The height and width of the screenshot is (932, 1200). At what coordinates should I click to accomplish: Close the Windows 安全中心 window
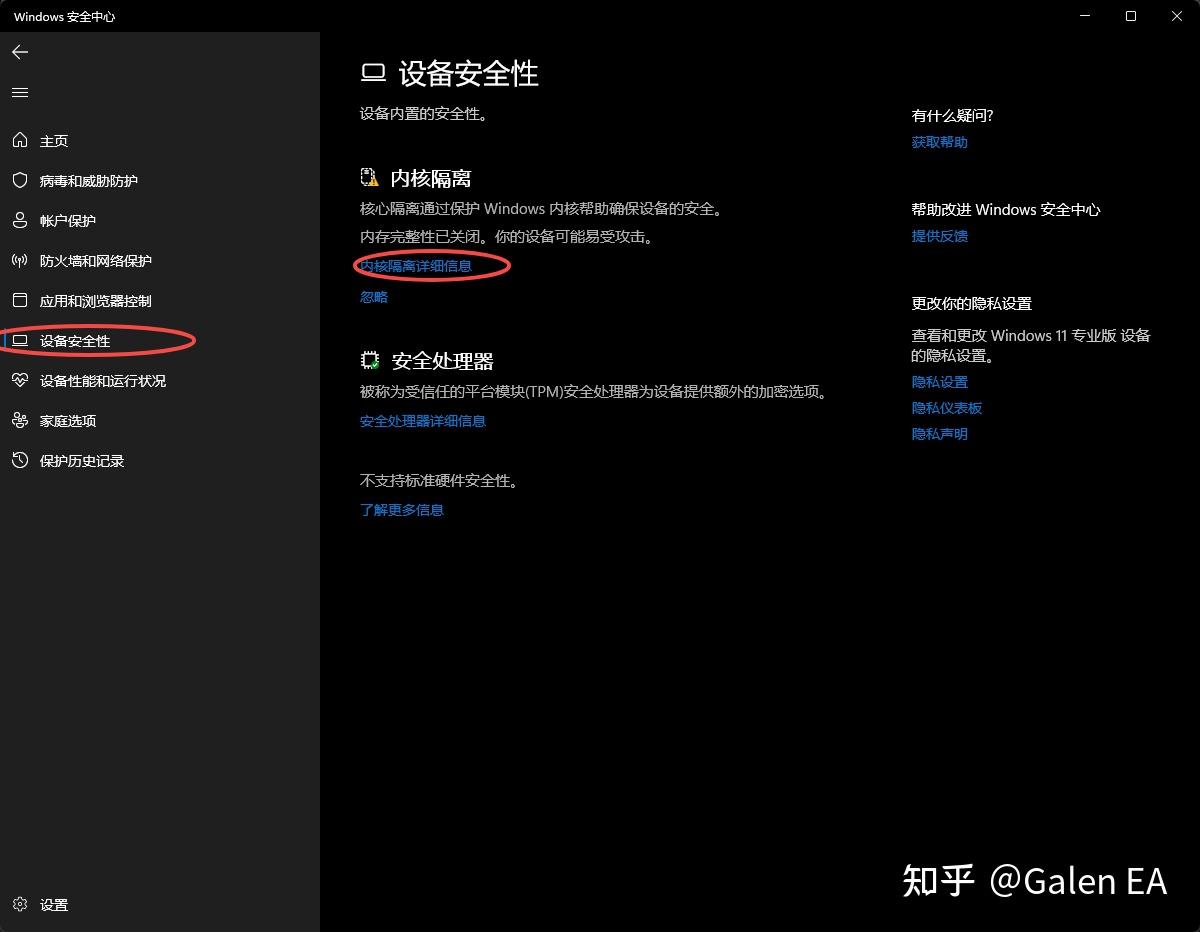tap(1177, 16)
